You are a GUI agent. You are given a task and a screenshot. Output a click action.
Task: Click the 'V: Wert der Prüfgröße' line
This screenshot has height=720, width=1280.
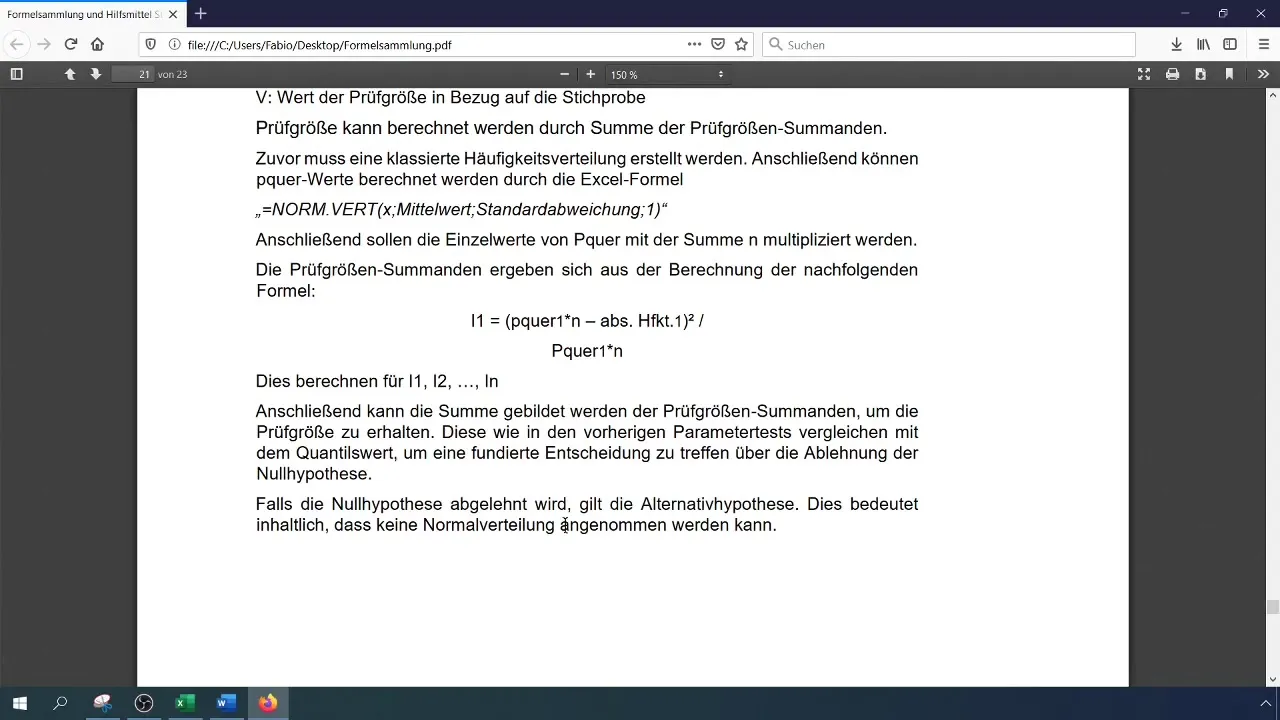point(450,98)
